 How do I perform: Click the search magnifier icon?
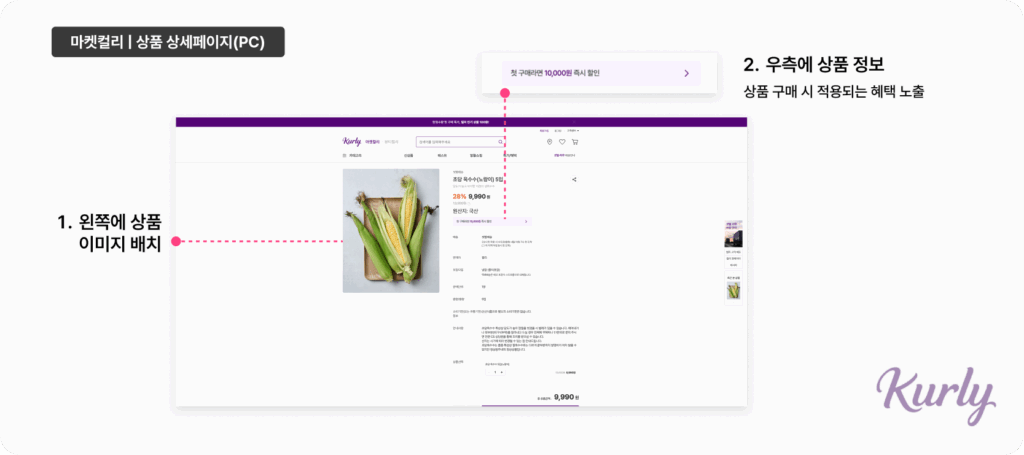(x=500, y=142)
